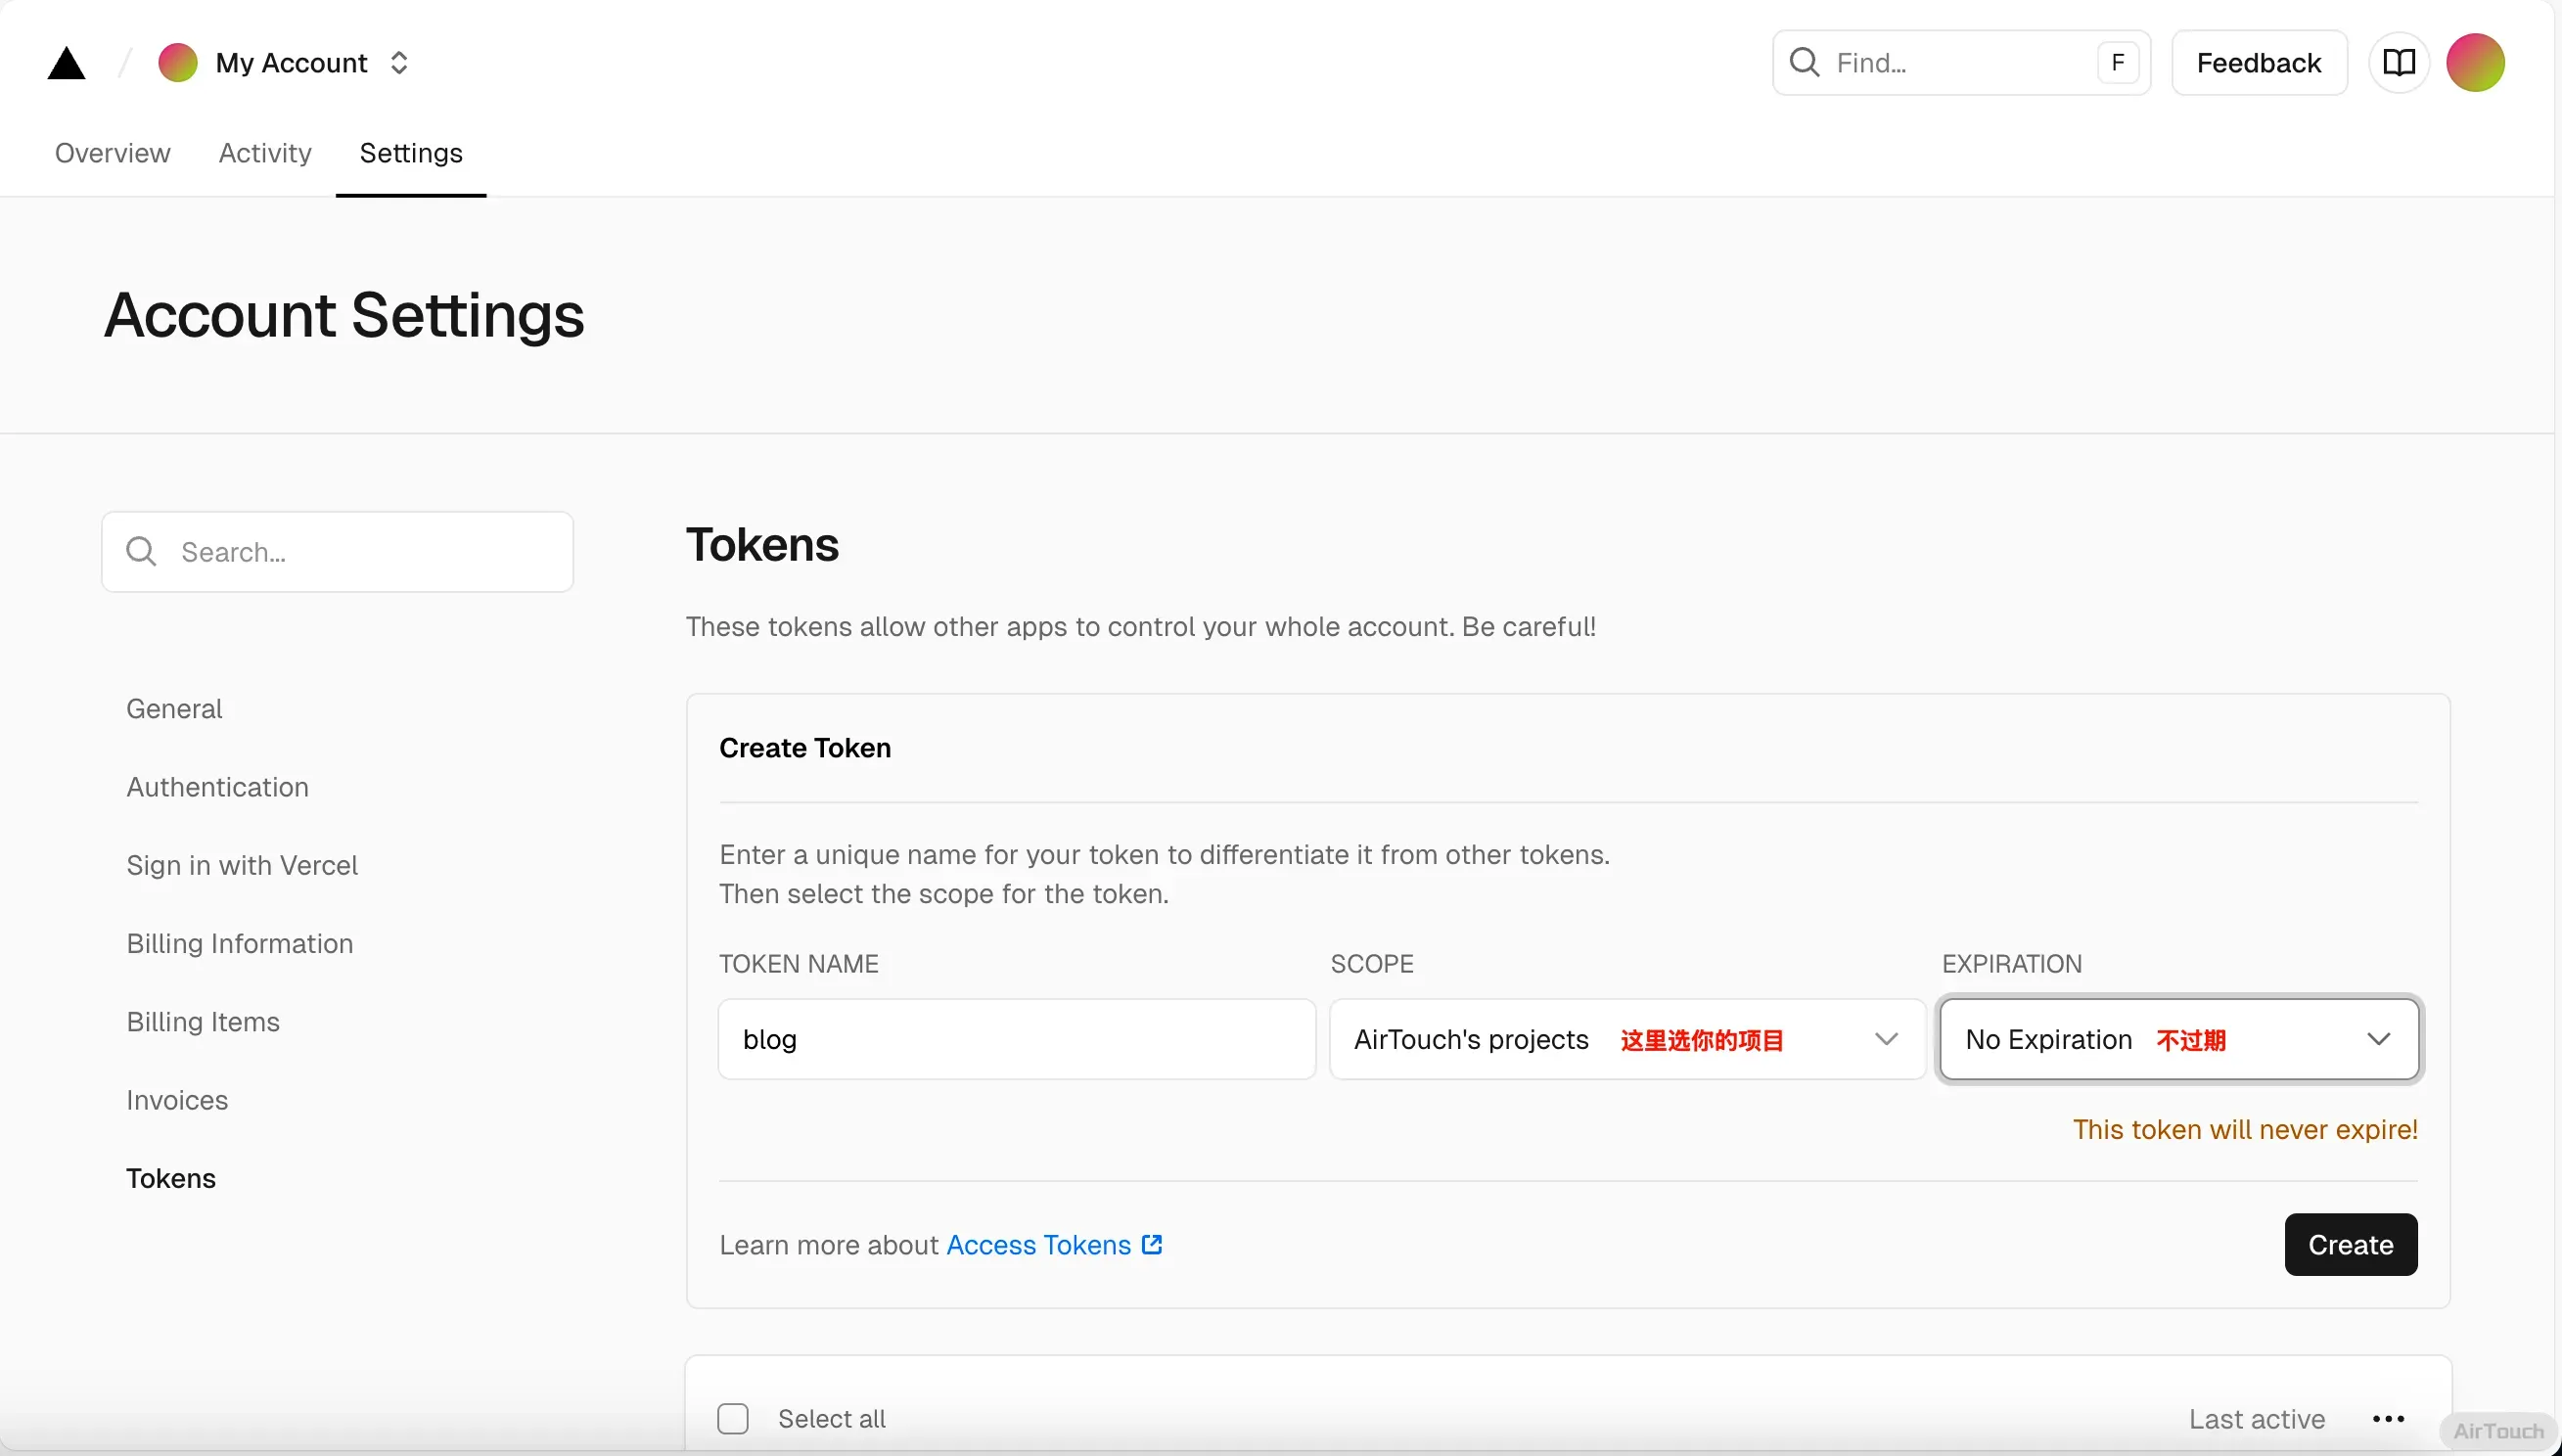
Task: Click the Vercel triangle logo
Action: click(x=66, y=63)
